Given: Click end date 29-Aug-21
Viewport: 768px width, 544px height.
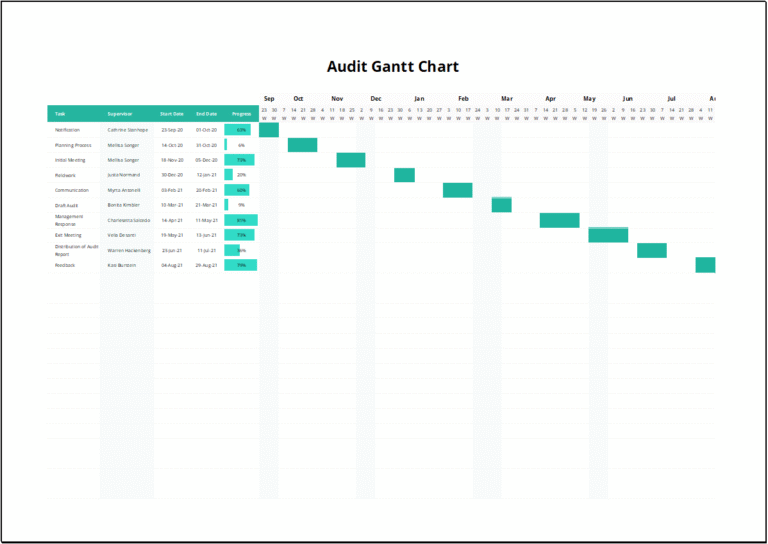Looking at the screenshot, I should point(206,265).
